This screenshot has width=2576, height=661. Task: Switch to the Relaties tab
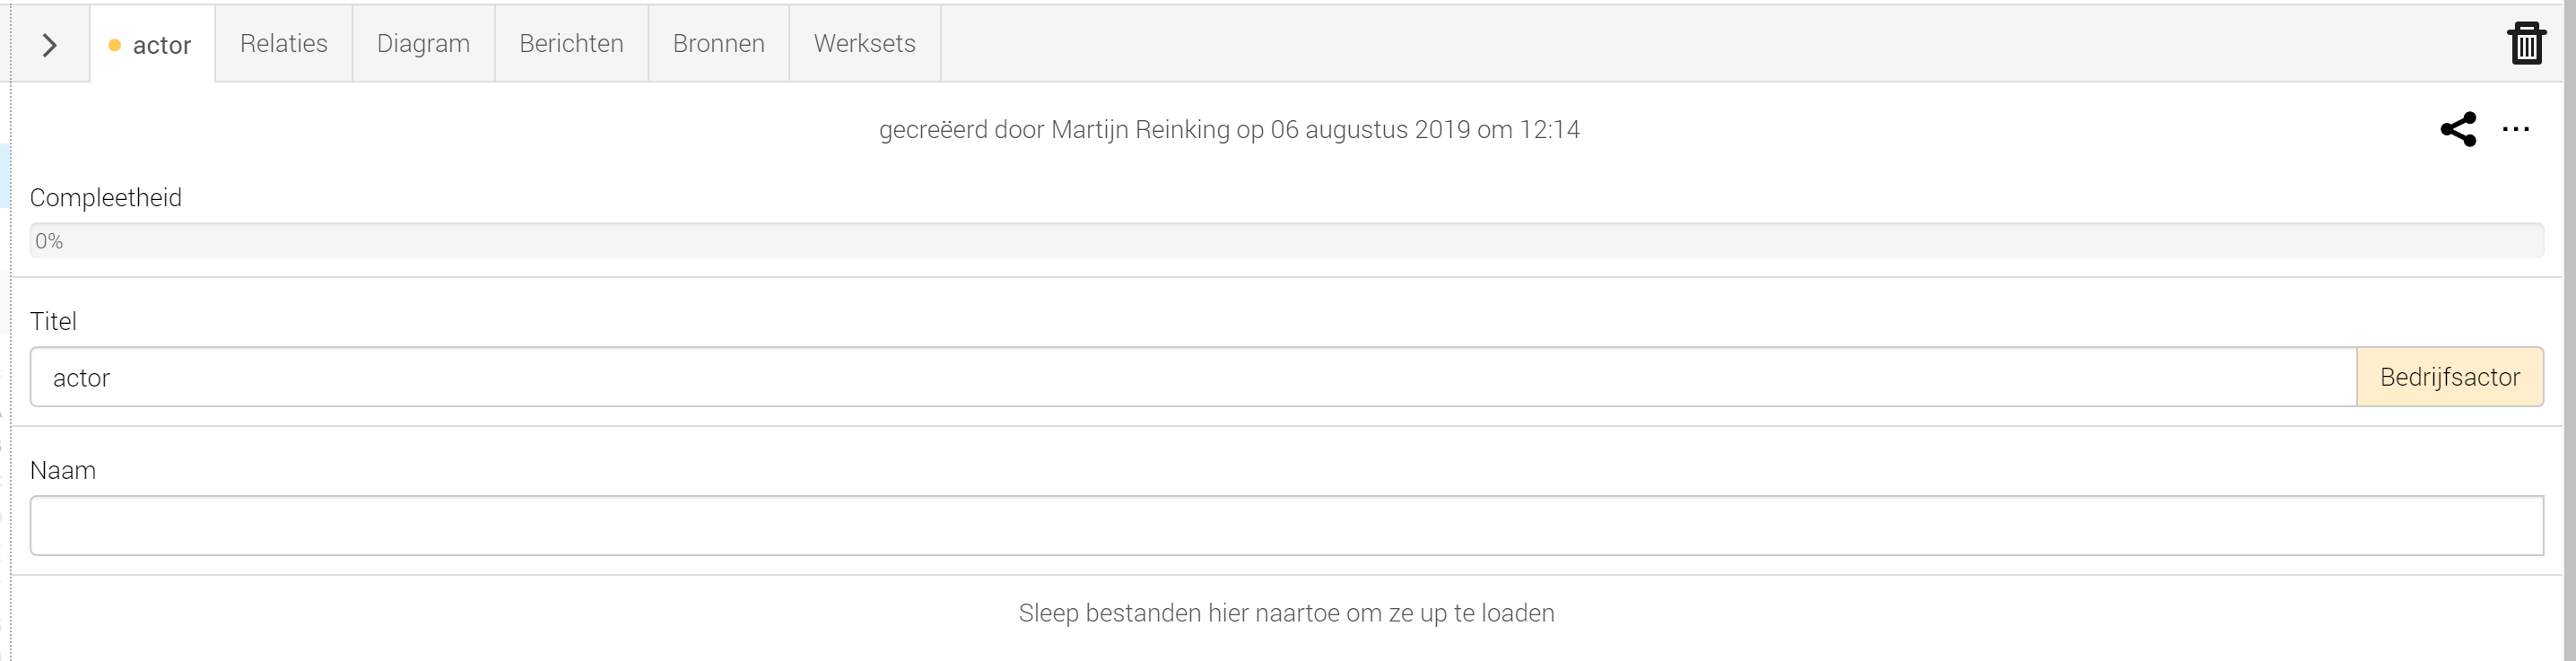[284, 43]
